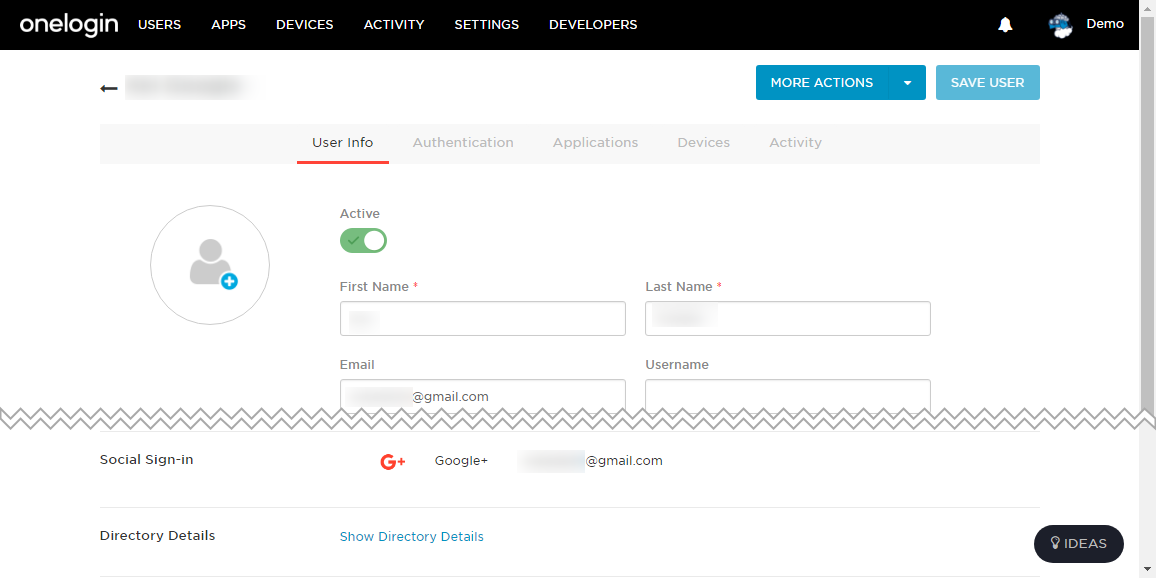Expand the More Actions dropdown arrow
The width and height of the screenshot is (1156, 578).
pos(908,83)
